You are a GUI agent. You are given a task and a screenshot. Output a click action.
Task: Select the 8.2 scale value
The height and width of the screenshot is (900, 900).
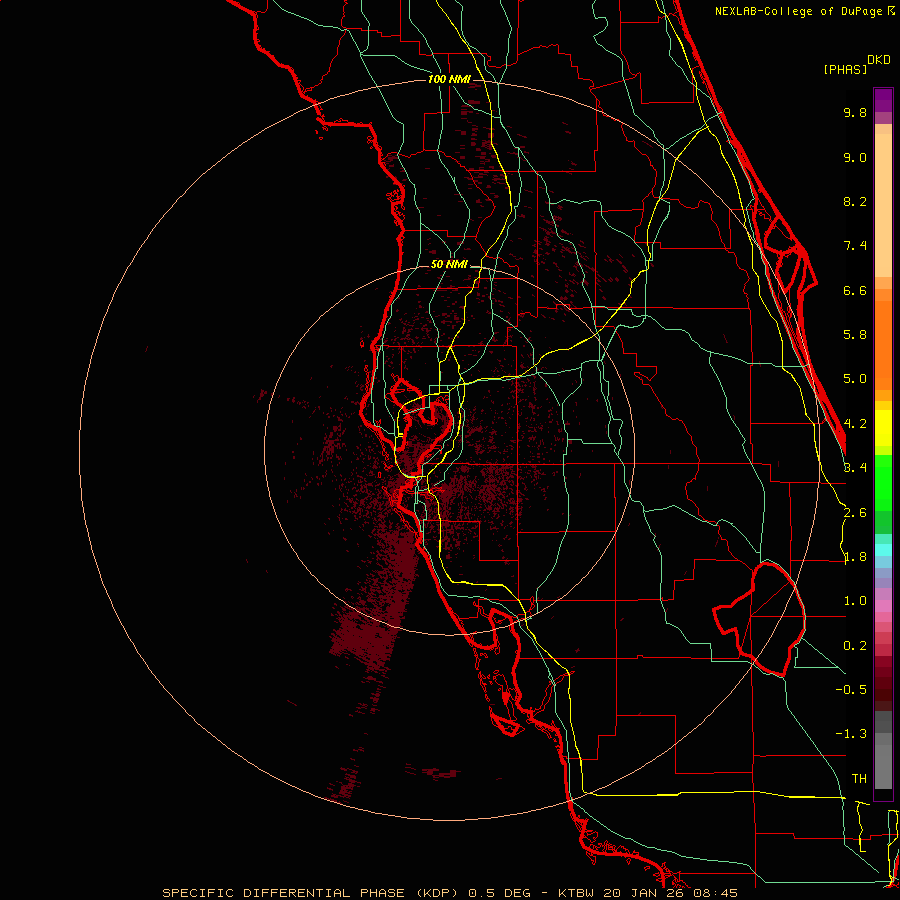tap(855, 201)
